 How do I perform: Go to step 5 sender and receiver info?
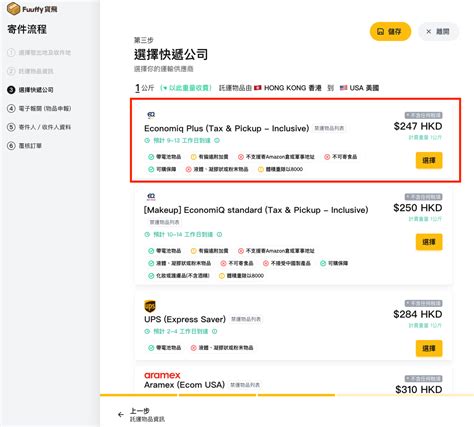pyautogui.click(x=39, y=127)
